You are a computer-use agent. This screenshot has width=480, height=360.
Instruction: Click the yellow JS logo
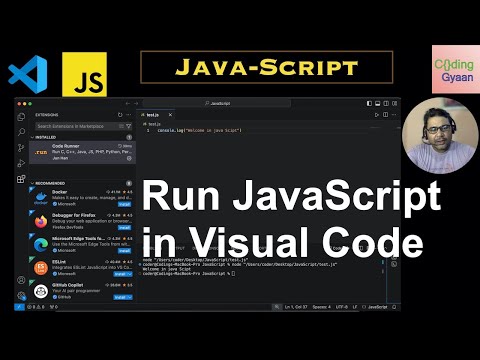[x=84, y=74]
